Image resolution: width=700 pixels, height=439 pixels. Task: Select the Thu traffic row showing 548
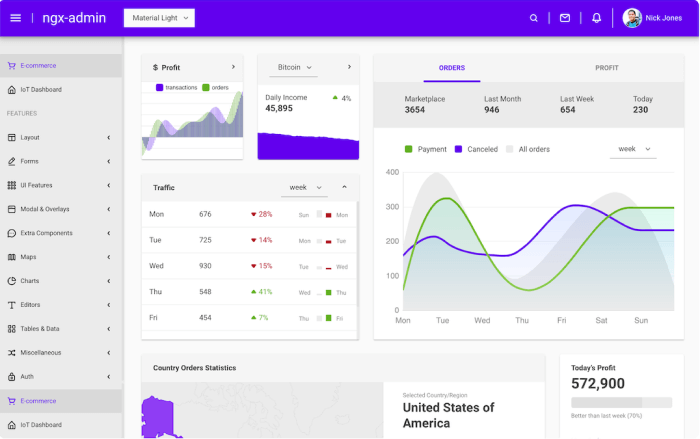(249, 292)
